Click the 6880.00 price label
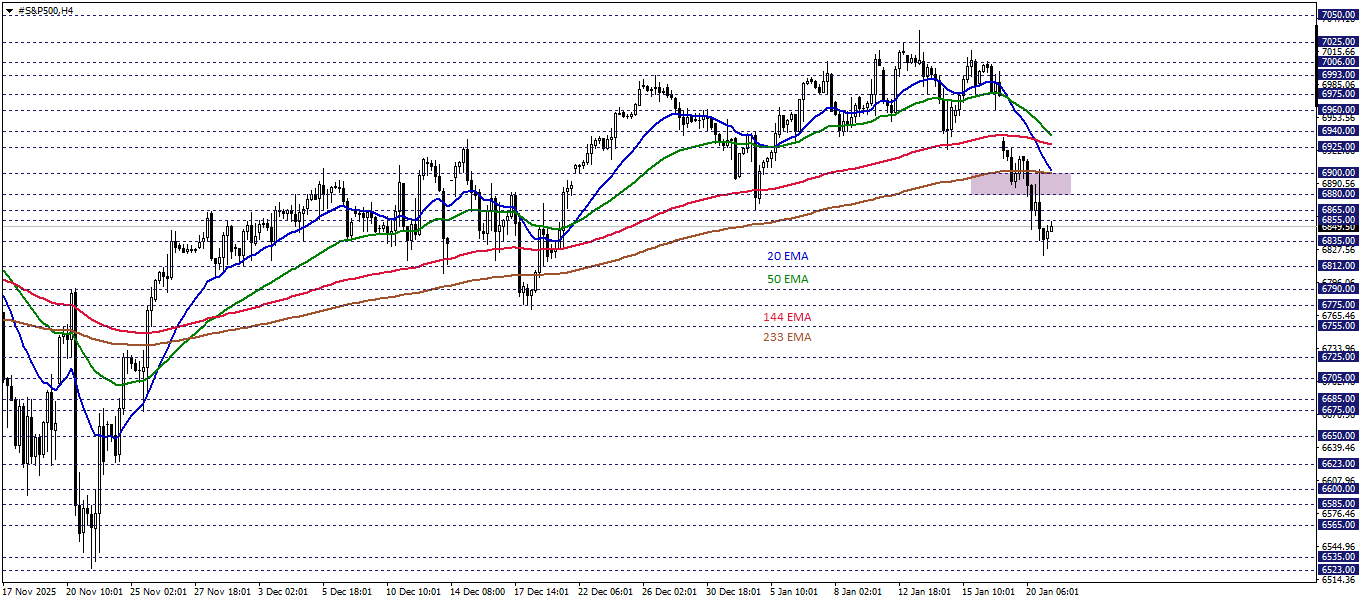 (1337, 193)
